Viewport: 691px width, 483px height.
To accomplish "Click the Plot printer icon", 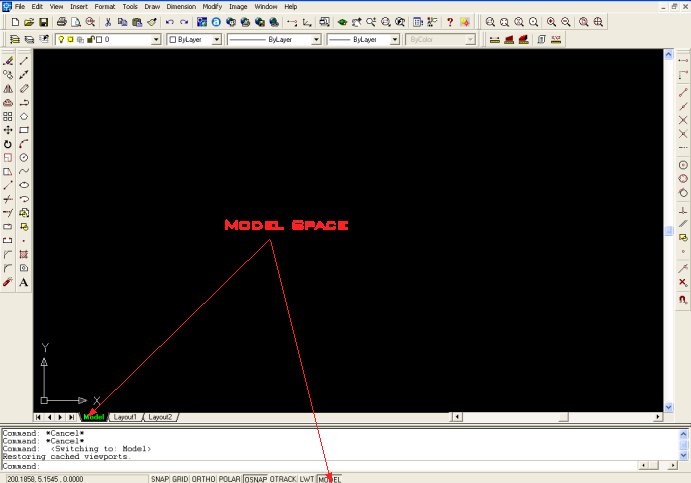I will pos(62,22).
